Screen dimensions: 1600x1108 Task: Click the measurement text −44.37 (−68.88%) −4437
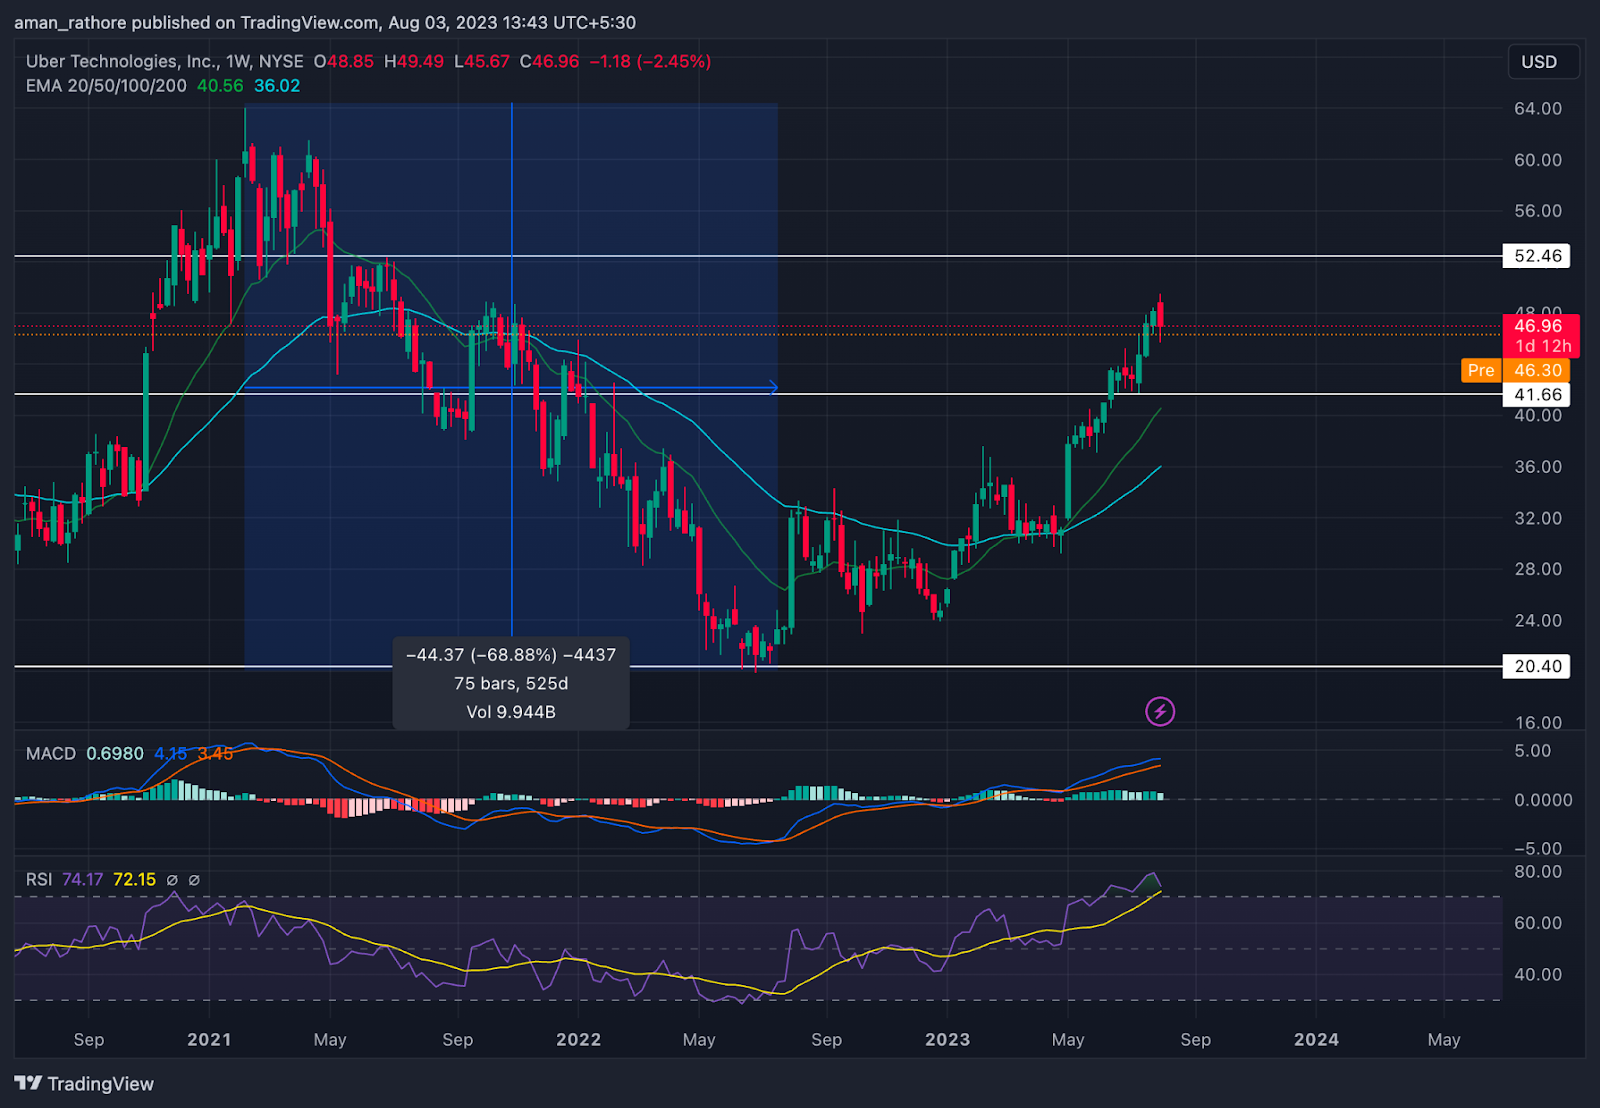[511, 655]
